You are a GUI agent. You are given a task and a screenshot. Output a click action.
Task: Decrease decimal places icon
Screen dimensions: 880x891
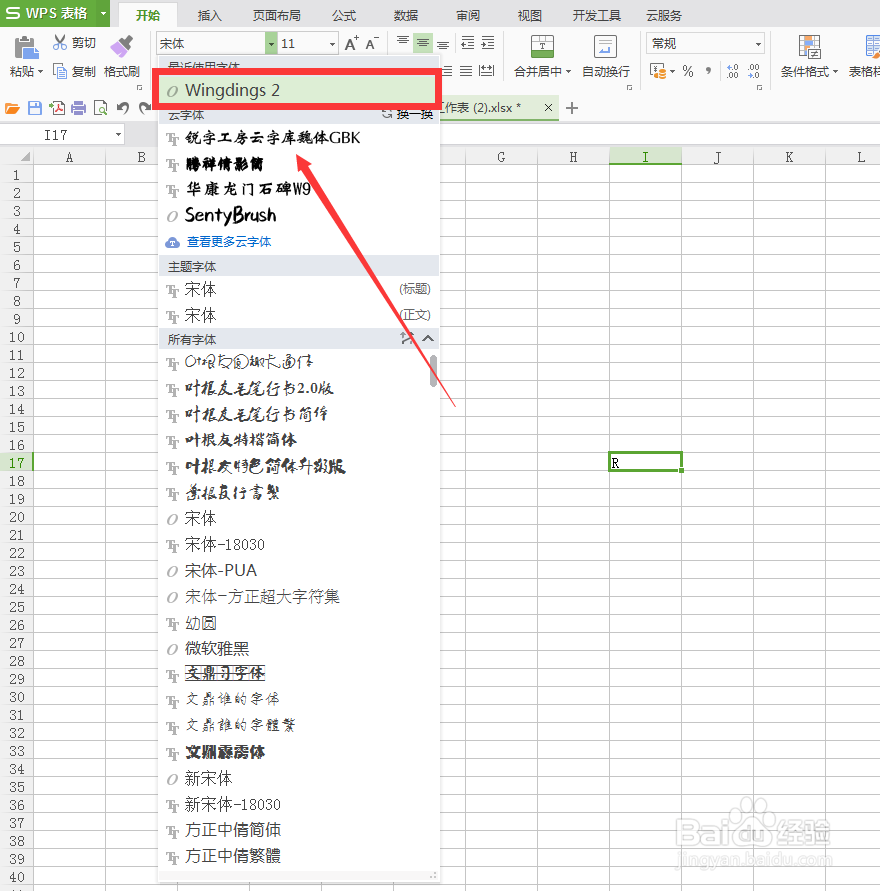pyautogui.click(x=753, y=71)
